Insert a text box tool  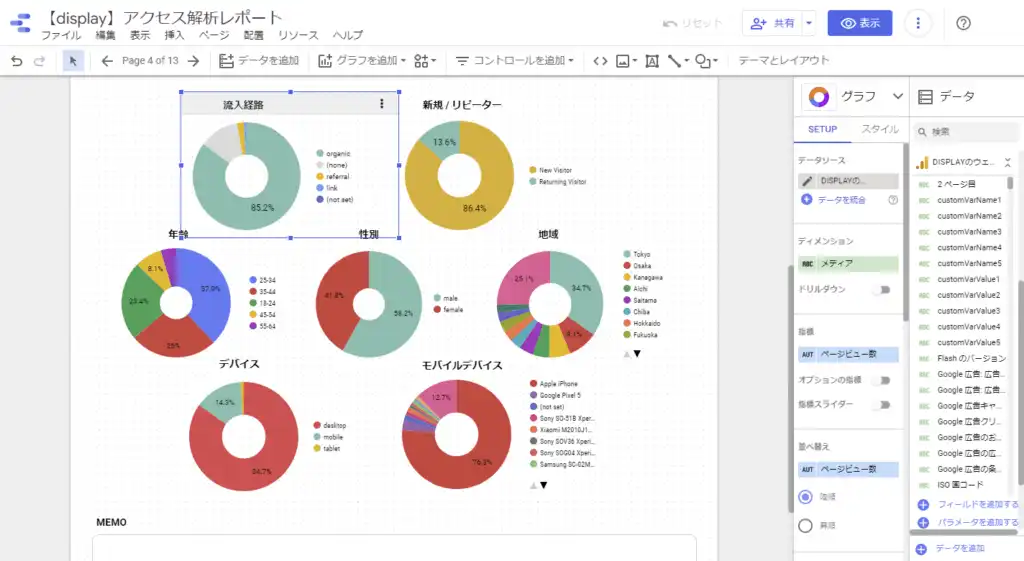coord(652,61)
